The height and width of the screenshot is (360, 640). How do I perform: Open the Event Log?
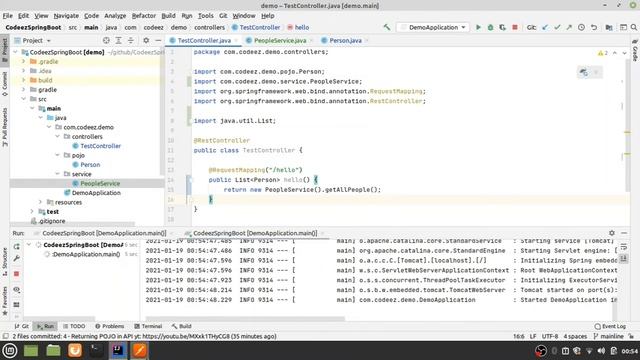pos(610,326)
